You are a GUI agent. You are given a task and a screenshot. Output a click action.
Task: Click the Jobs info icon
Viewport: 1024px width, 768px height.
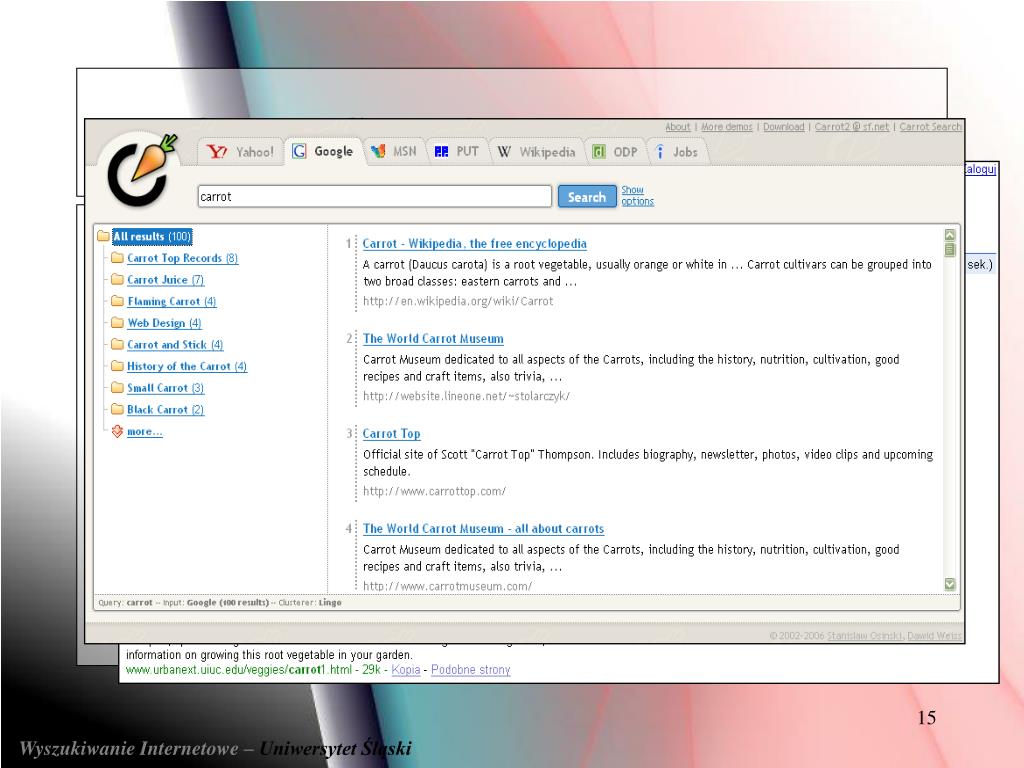click(x=660, y=152)
